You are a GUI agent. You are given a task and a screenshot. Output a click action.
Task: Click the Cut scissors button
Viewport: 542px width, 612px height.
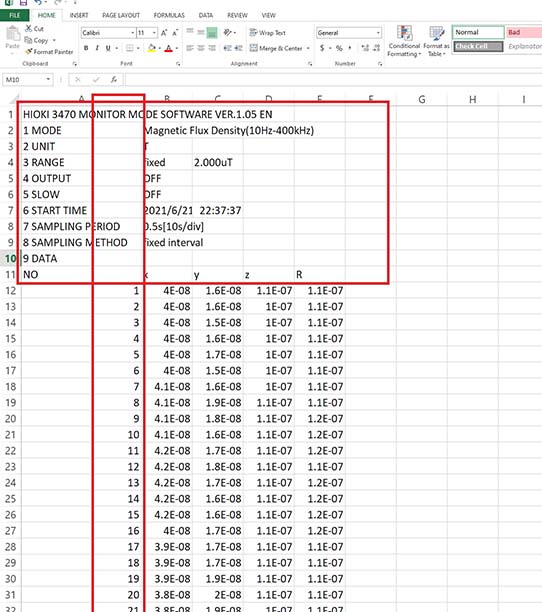34,29
